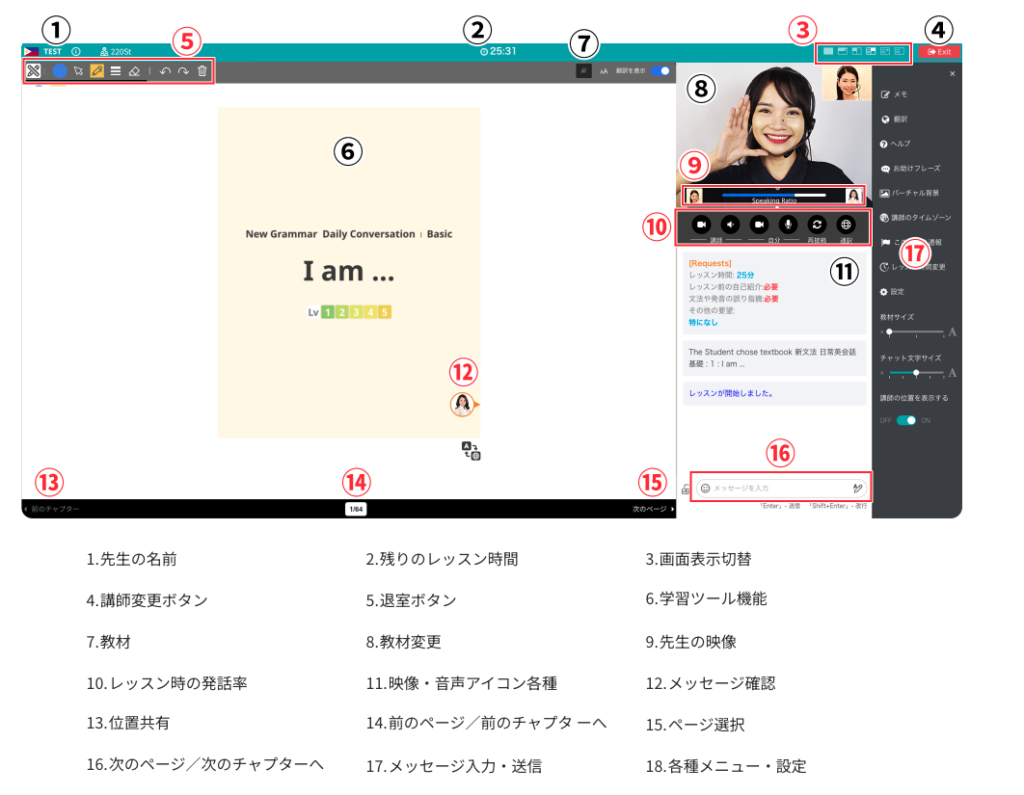Go to 前のチャプター

(52, 509)
